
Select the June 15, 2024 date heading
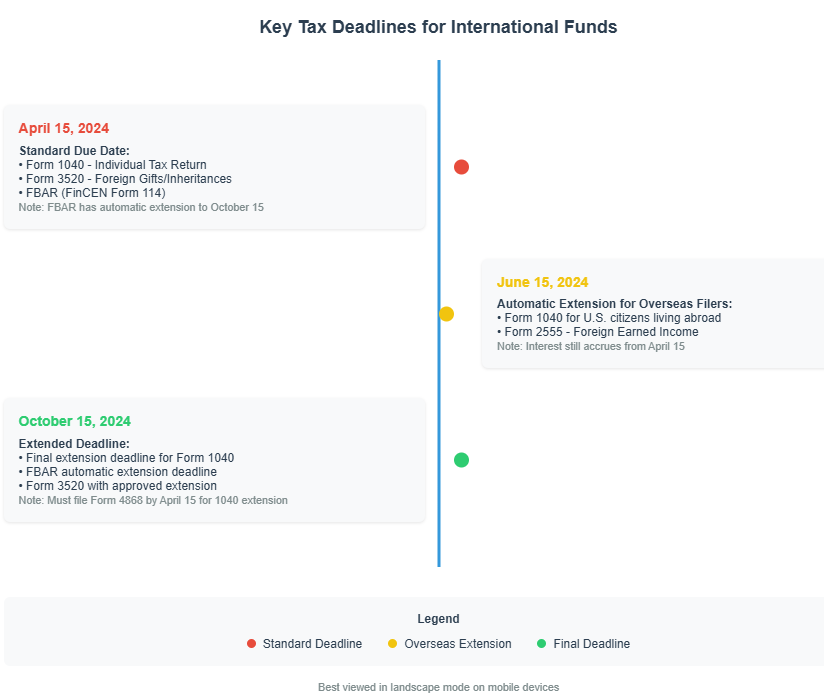click(542, 282)
